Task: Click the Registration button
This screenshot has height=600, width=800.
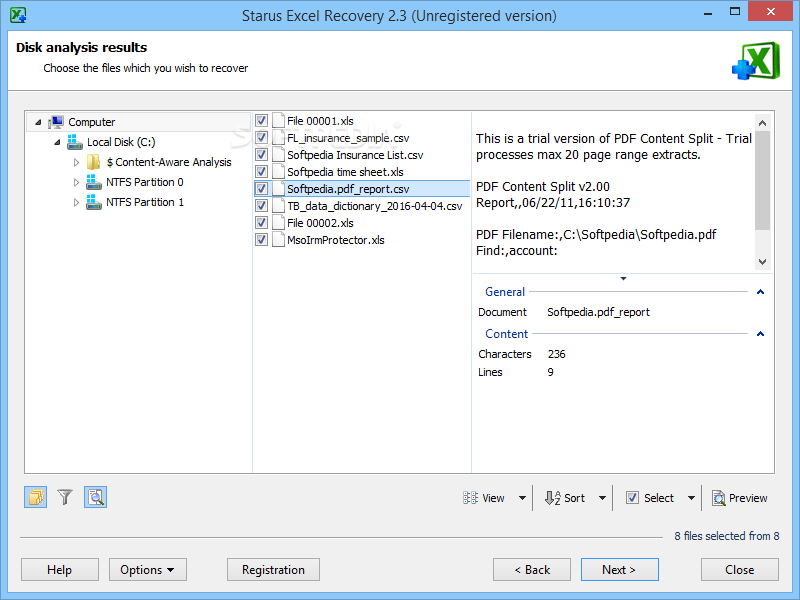Action: [273, 569]
